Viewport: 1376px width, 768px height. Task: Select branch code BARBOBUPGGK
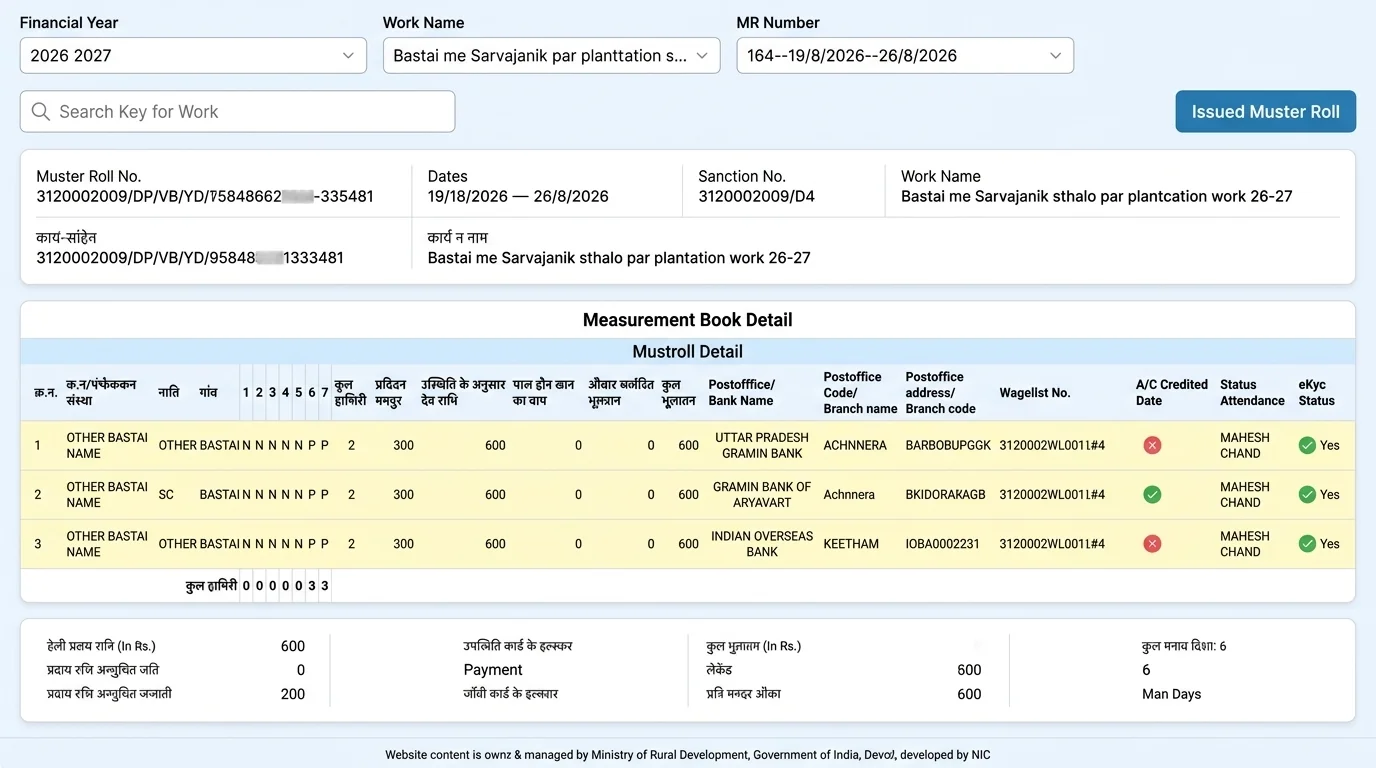coord(948,445)
